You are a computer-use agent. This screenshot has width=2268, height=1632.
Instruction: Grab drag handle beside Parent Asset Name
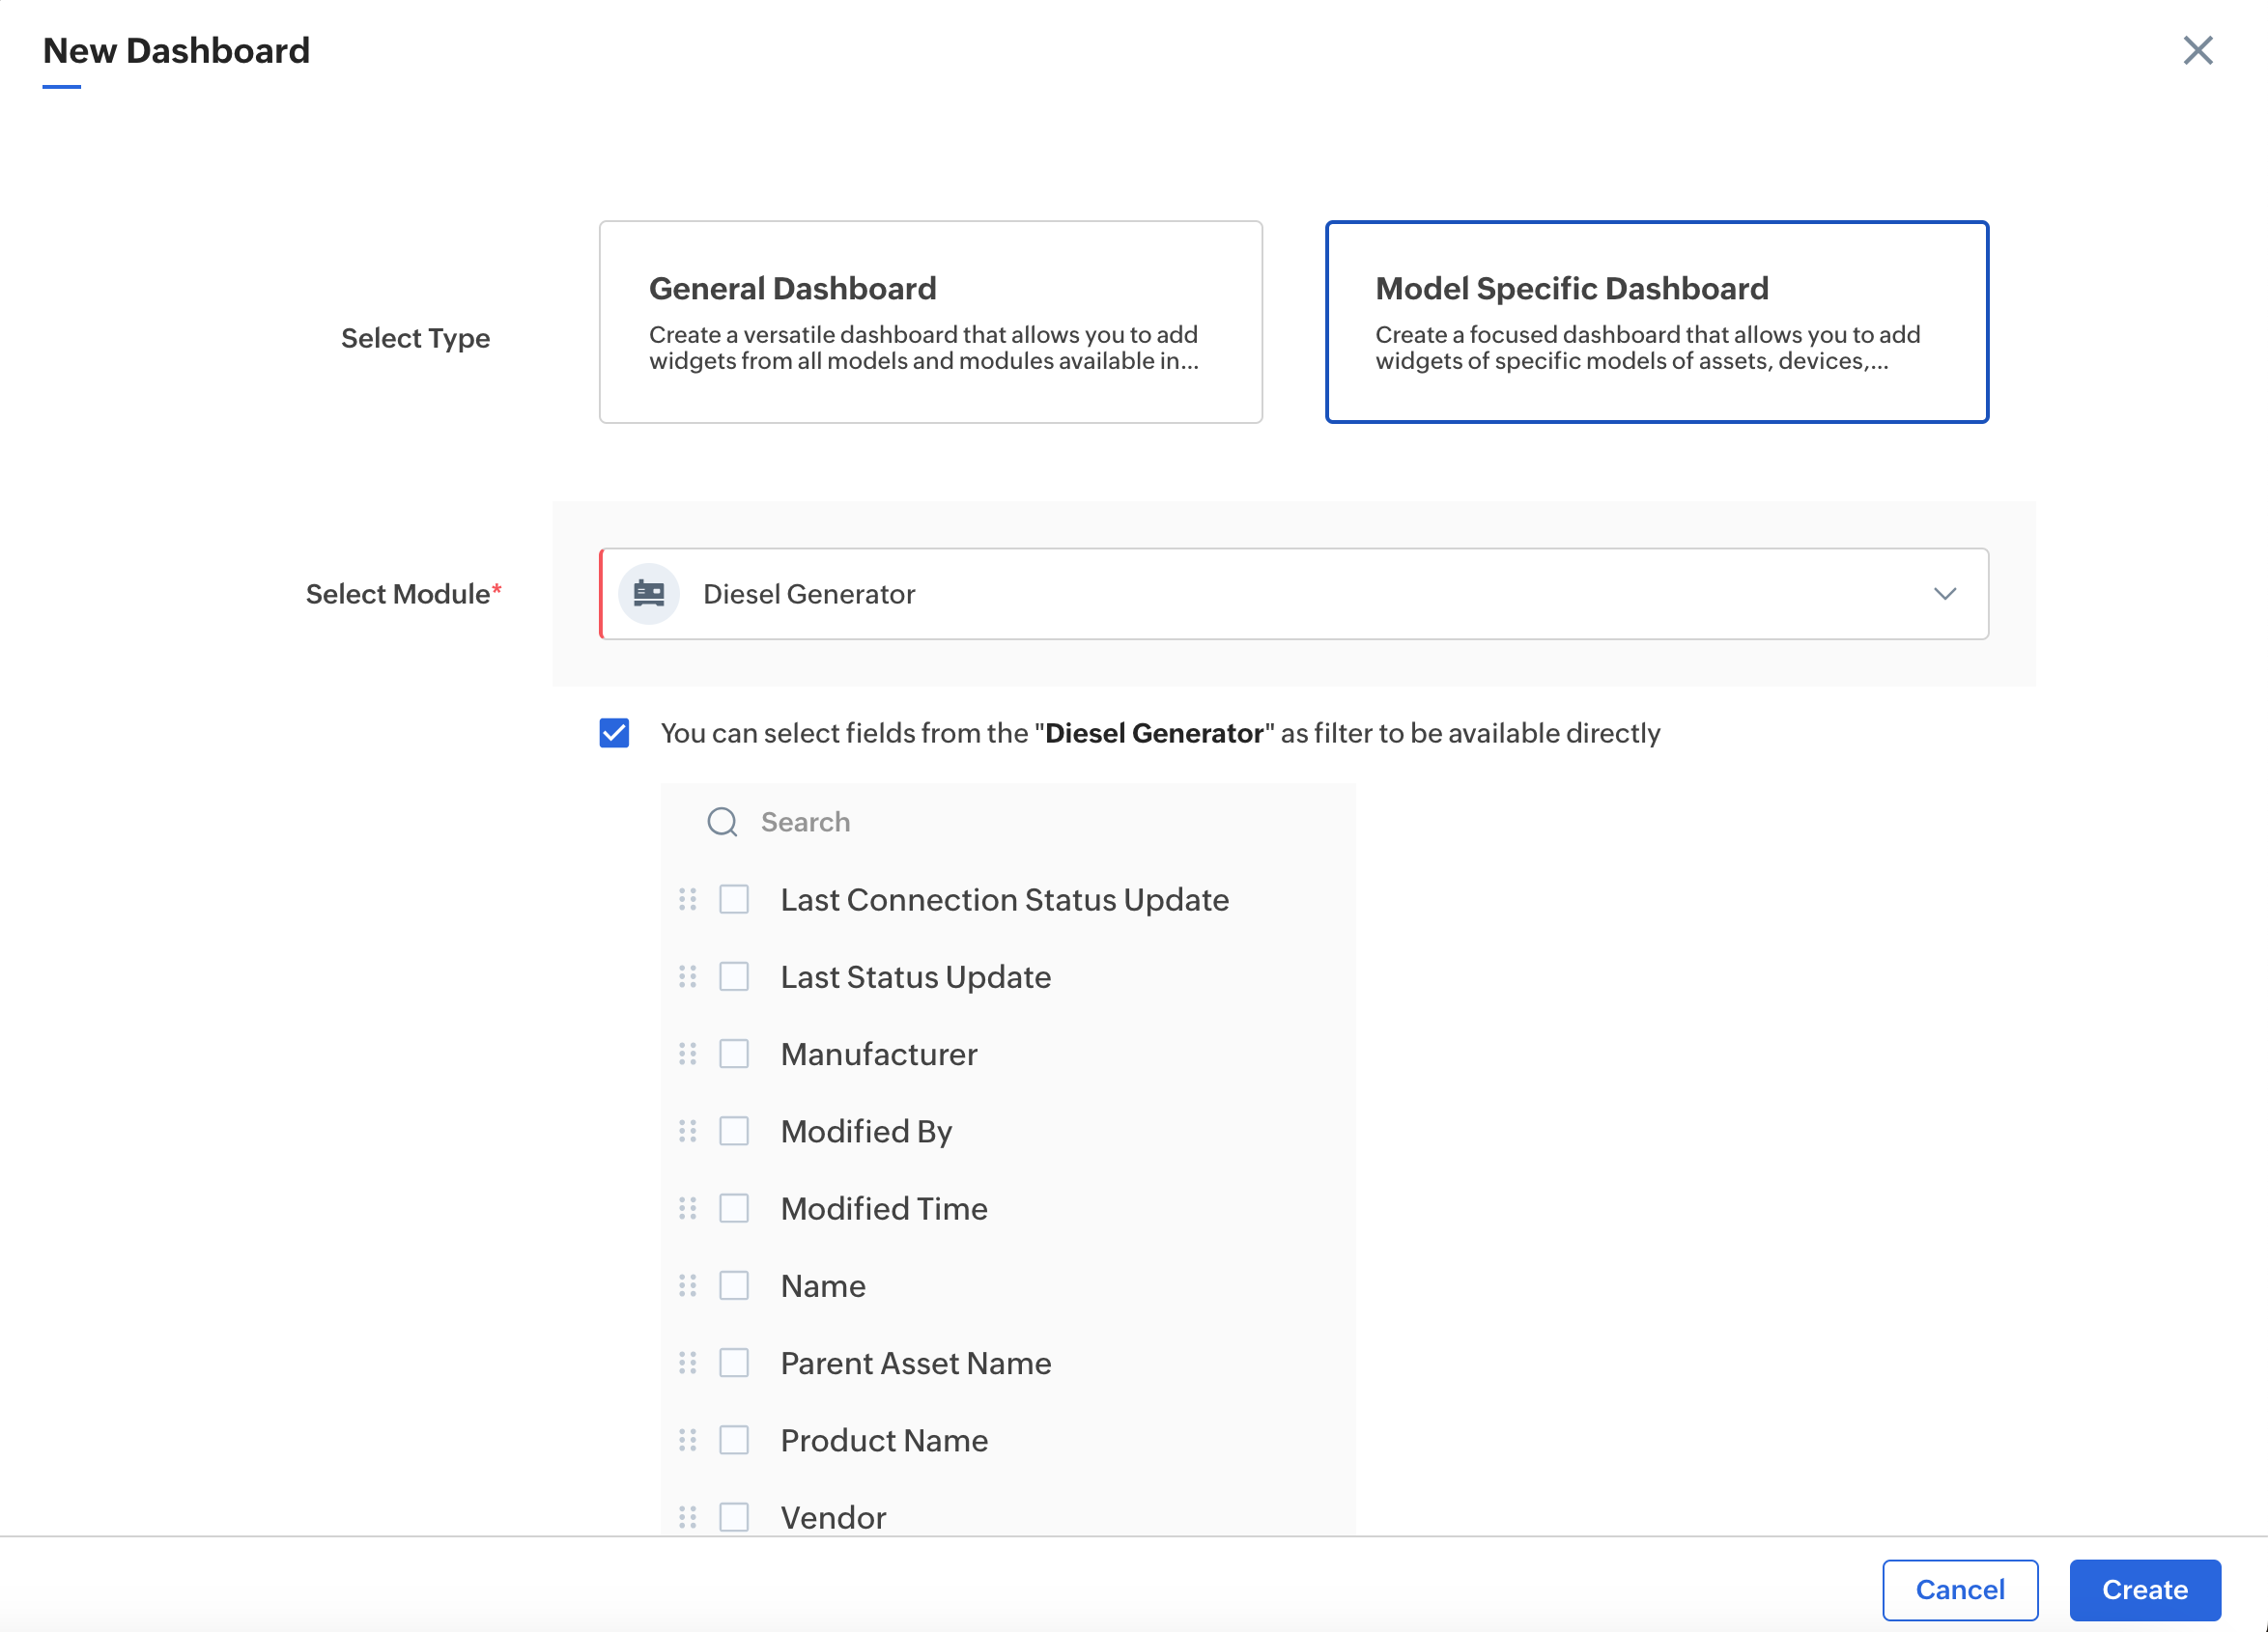pos(688,1363)
